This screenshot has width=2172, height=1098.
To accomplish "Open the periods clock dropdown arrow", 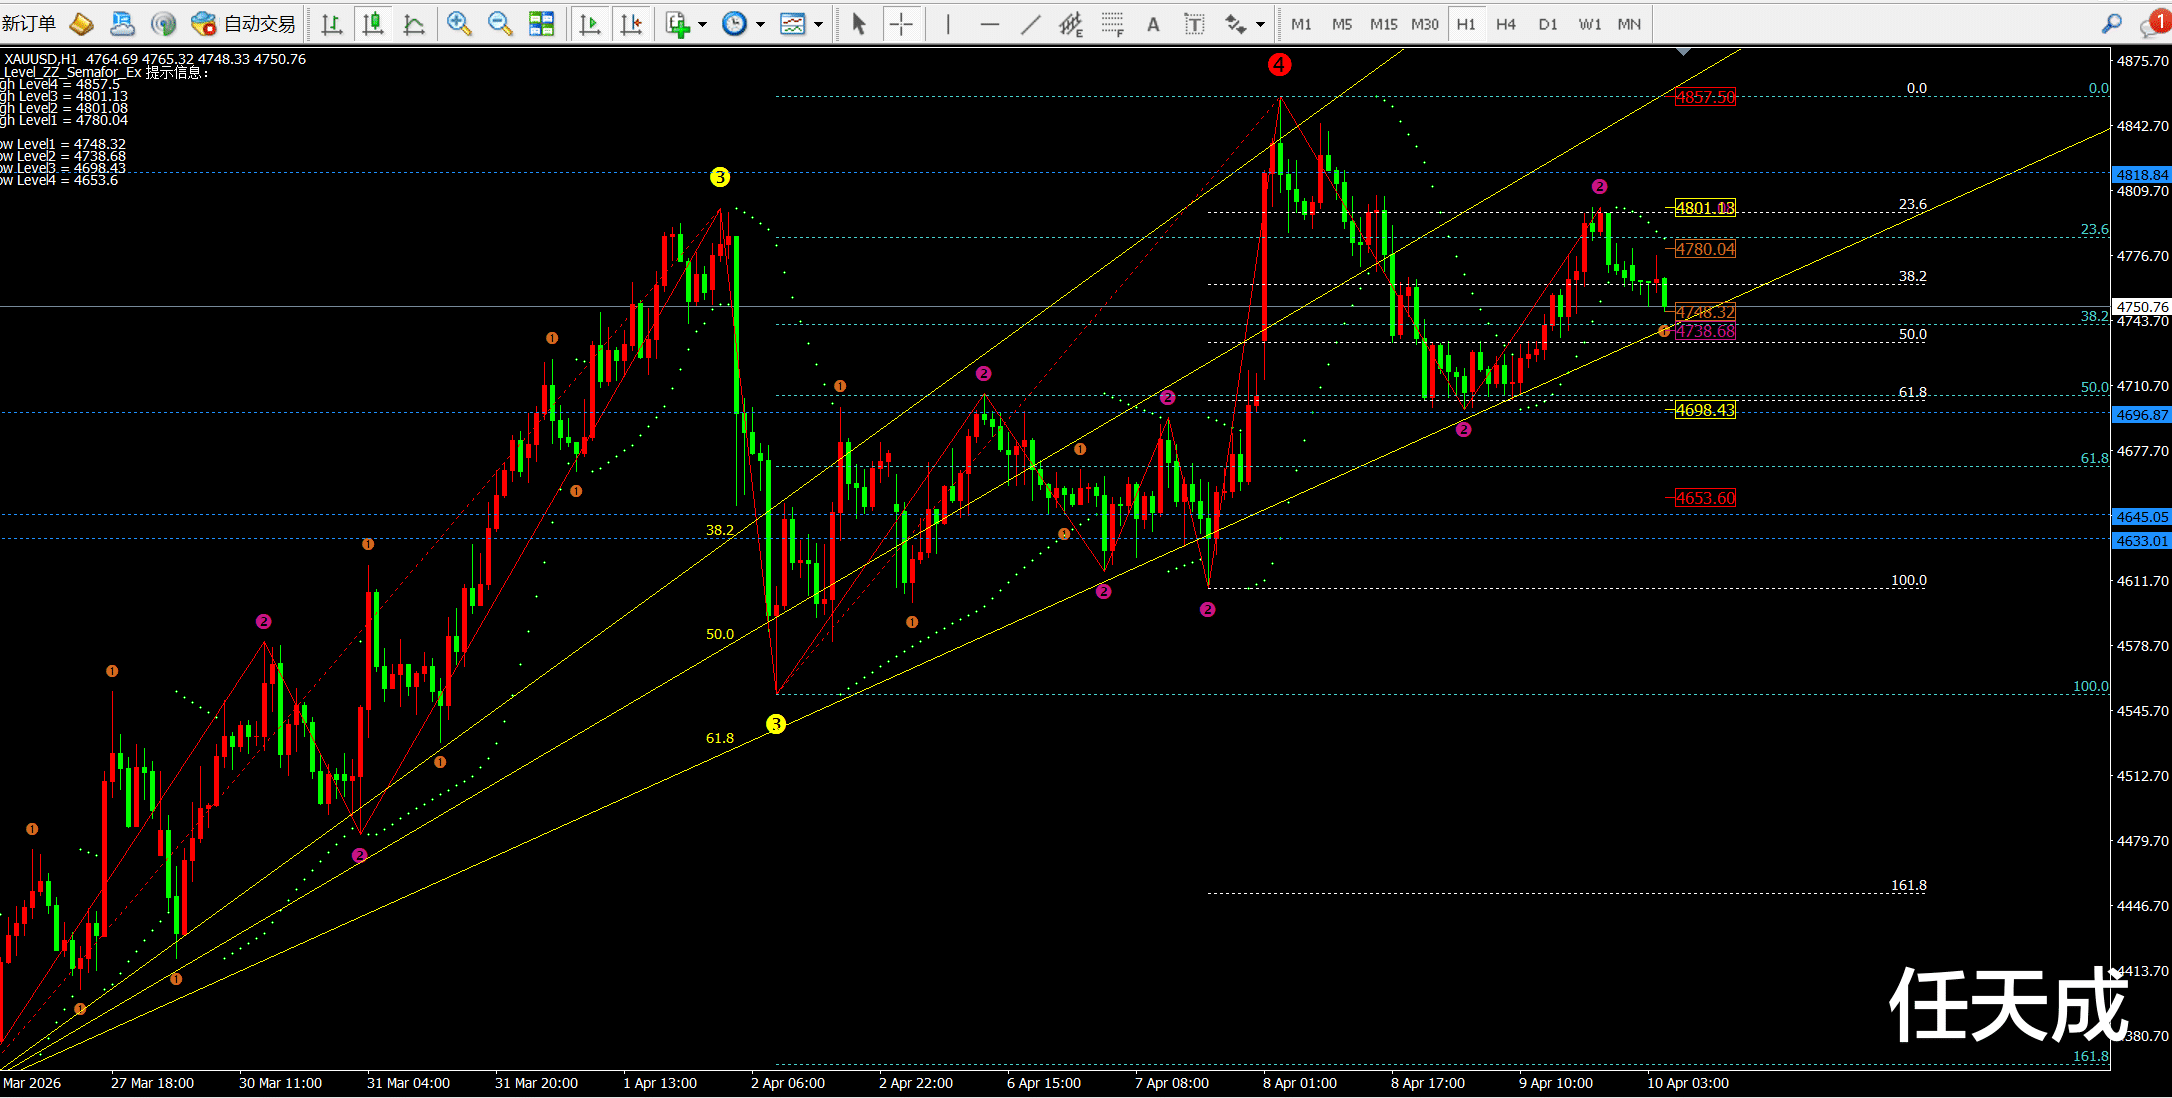I will pyautogui.click(x=760, y=24).
